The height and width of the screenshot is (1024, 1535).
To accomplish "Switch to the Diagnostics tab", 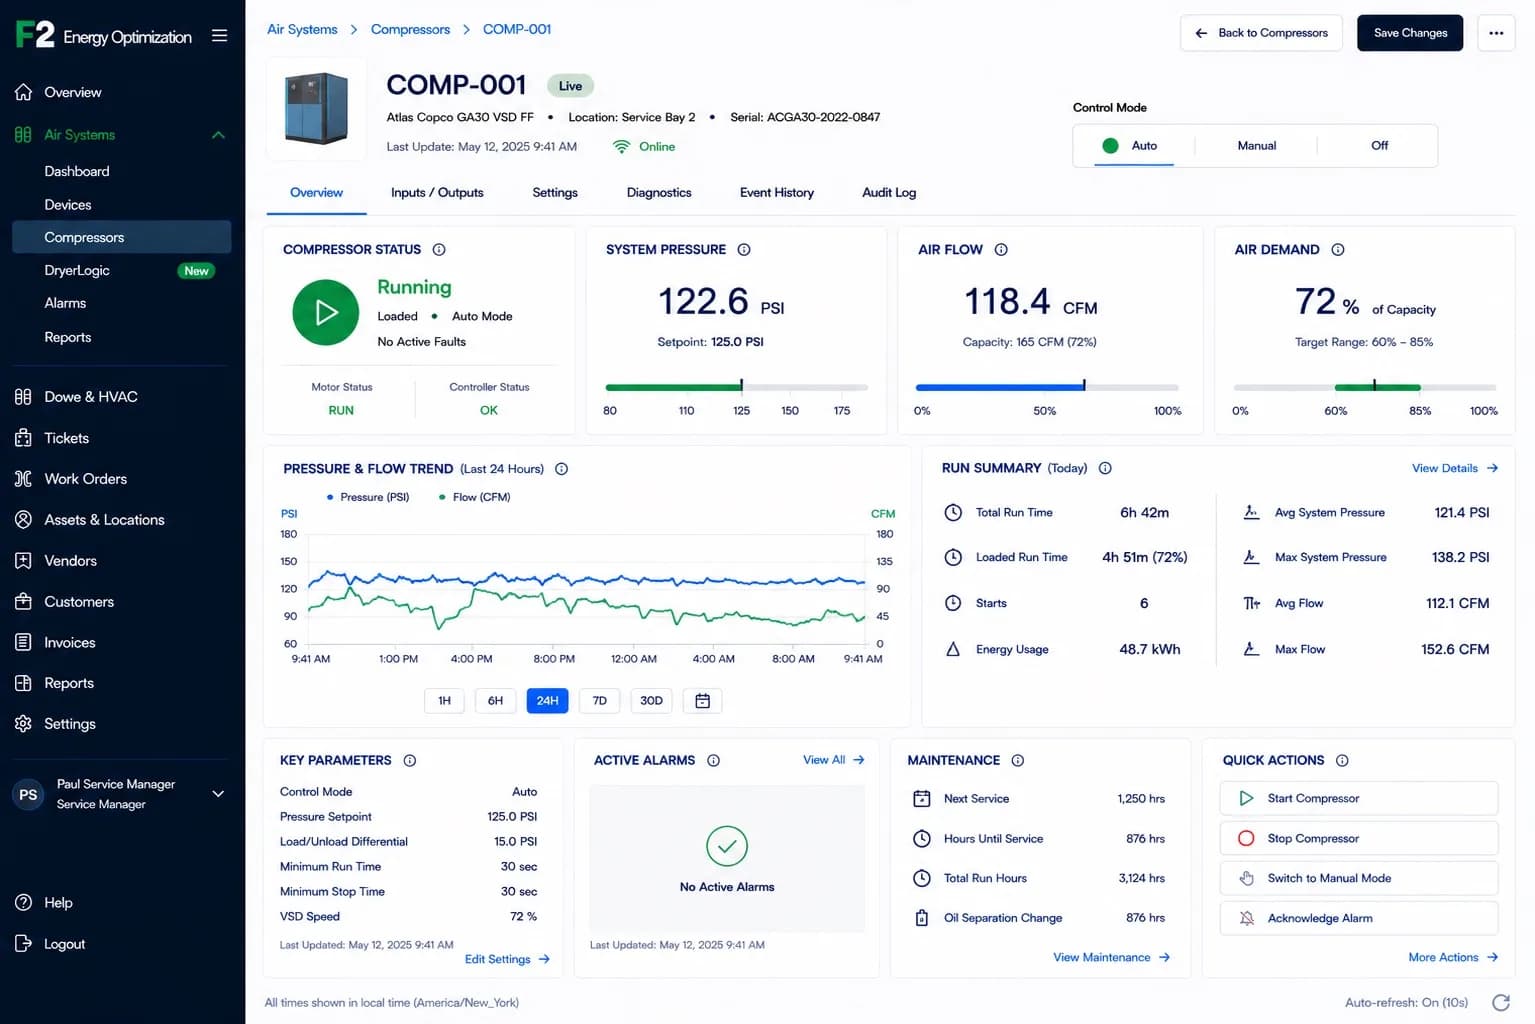I will [x=659, y=193].
